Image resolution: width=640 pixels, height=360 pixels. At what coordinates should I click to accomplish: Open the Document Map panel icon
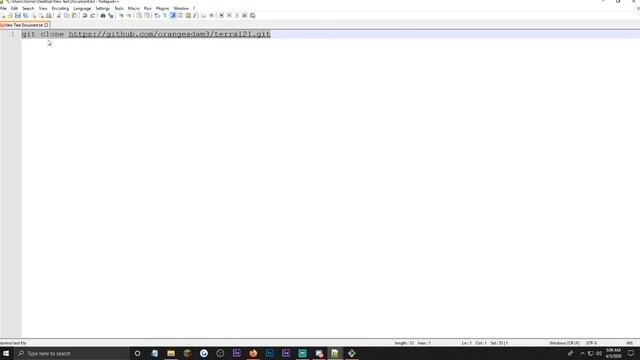click(x=188, y=16)
